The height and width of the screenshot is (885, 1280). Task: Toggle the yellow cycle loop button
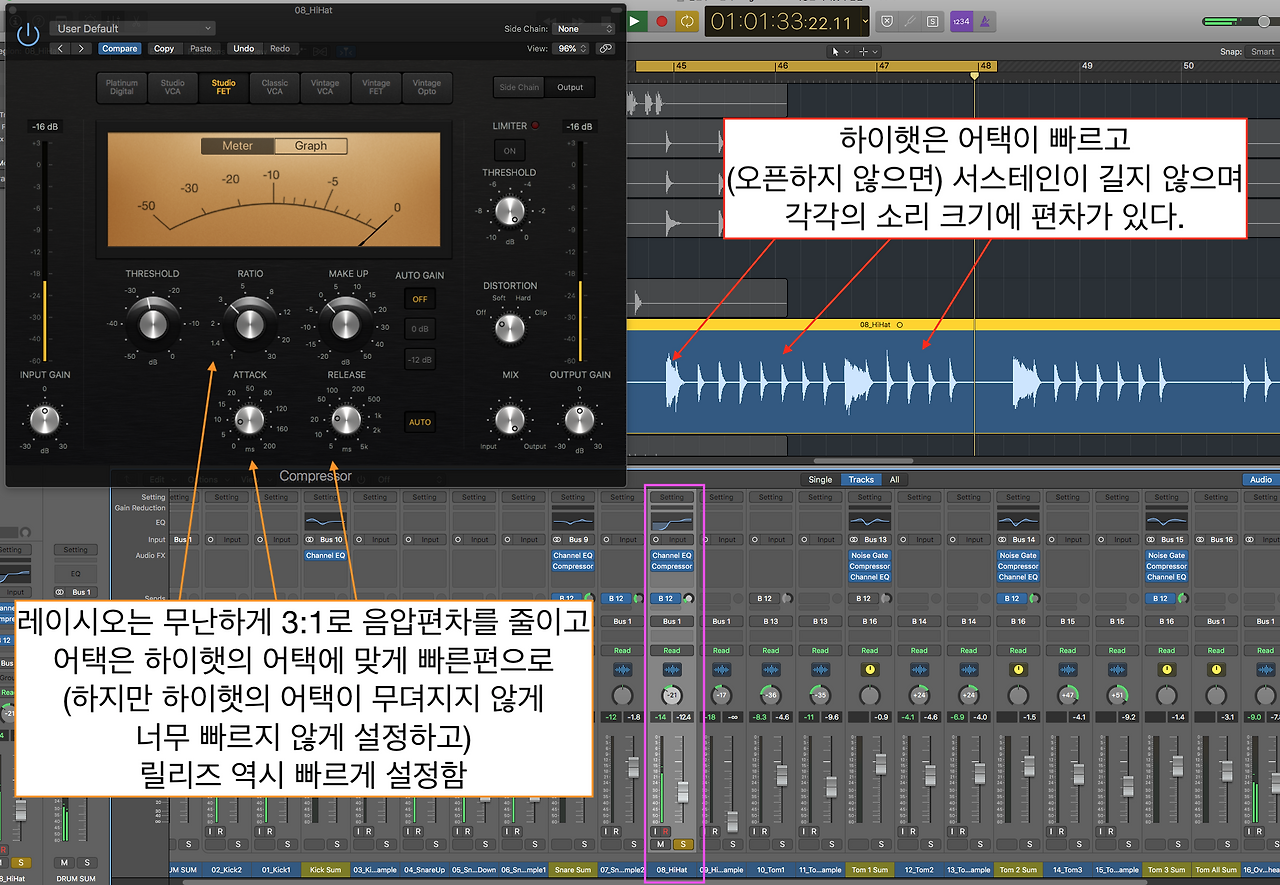[687, 20]
